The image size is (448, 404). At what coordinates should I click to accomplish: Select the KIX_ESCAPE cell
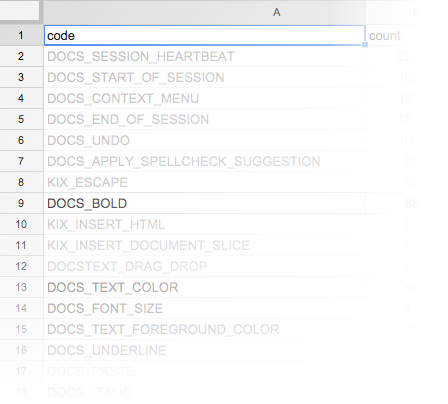pos(205,182)
